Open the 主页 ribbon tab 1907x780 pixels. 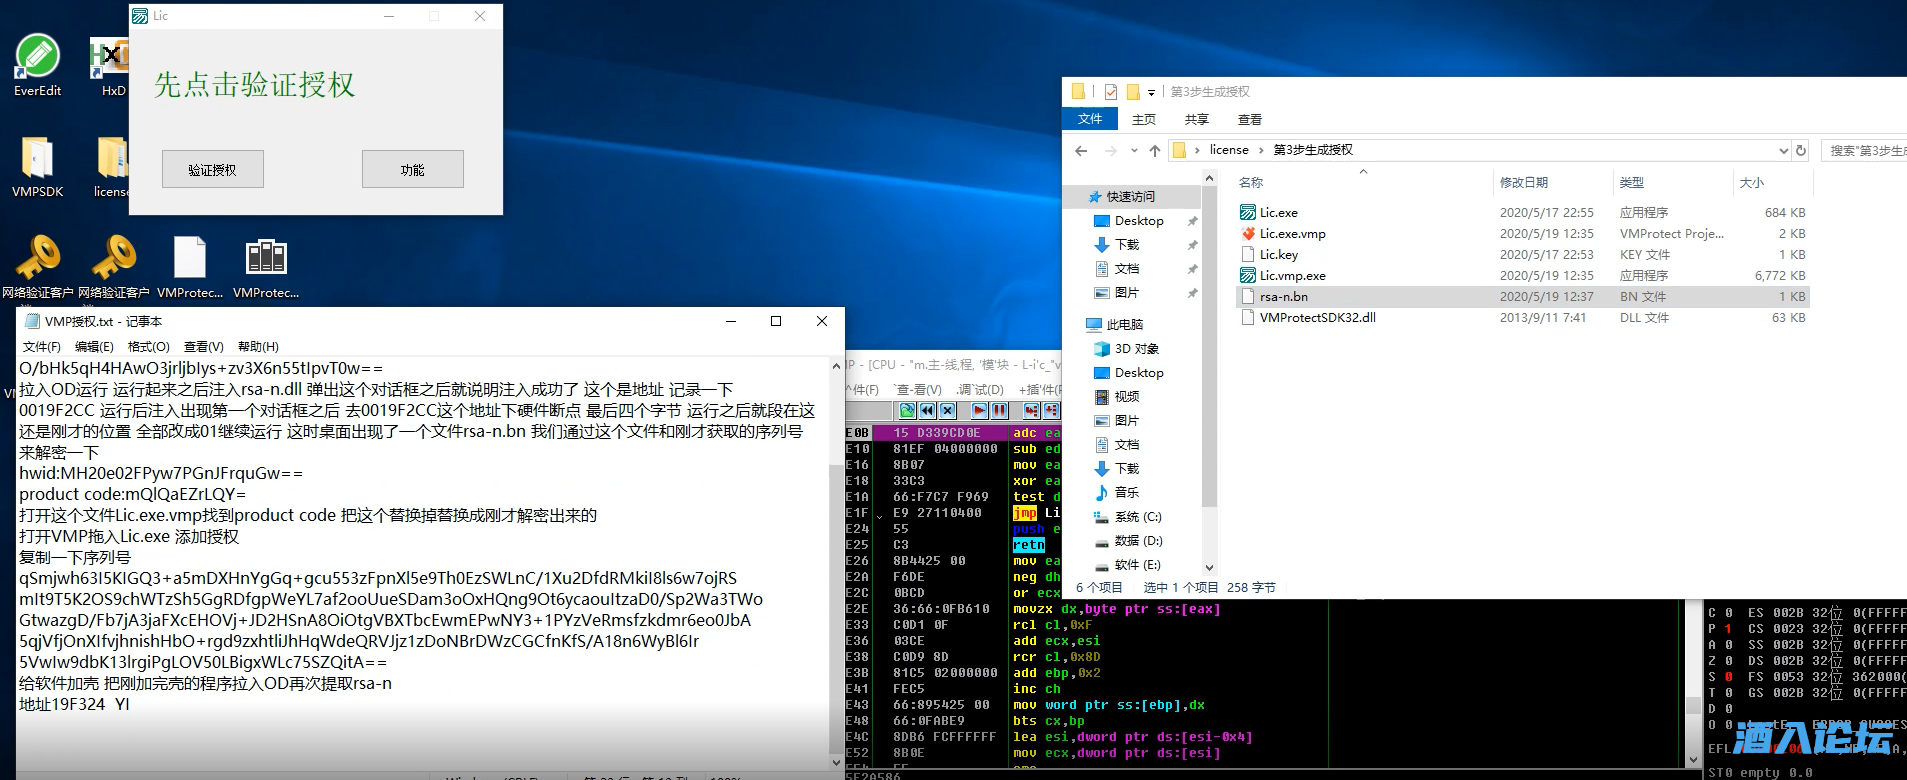click(x=1144, y=119)
